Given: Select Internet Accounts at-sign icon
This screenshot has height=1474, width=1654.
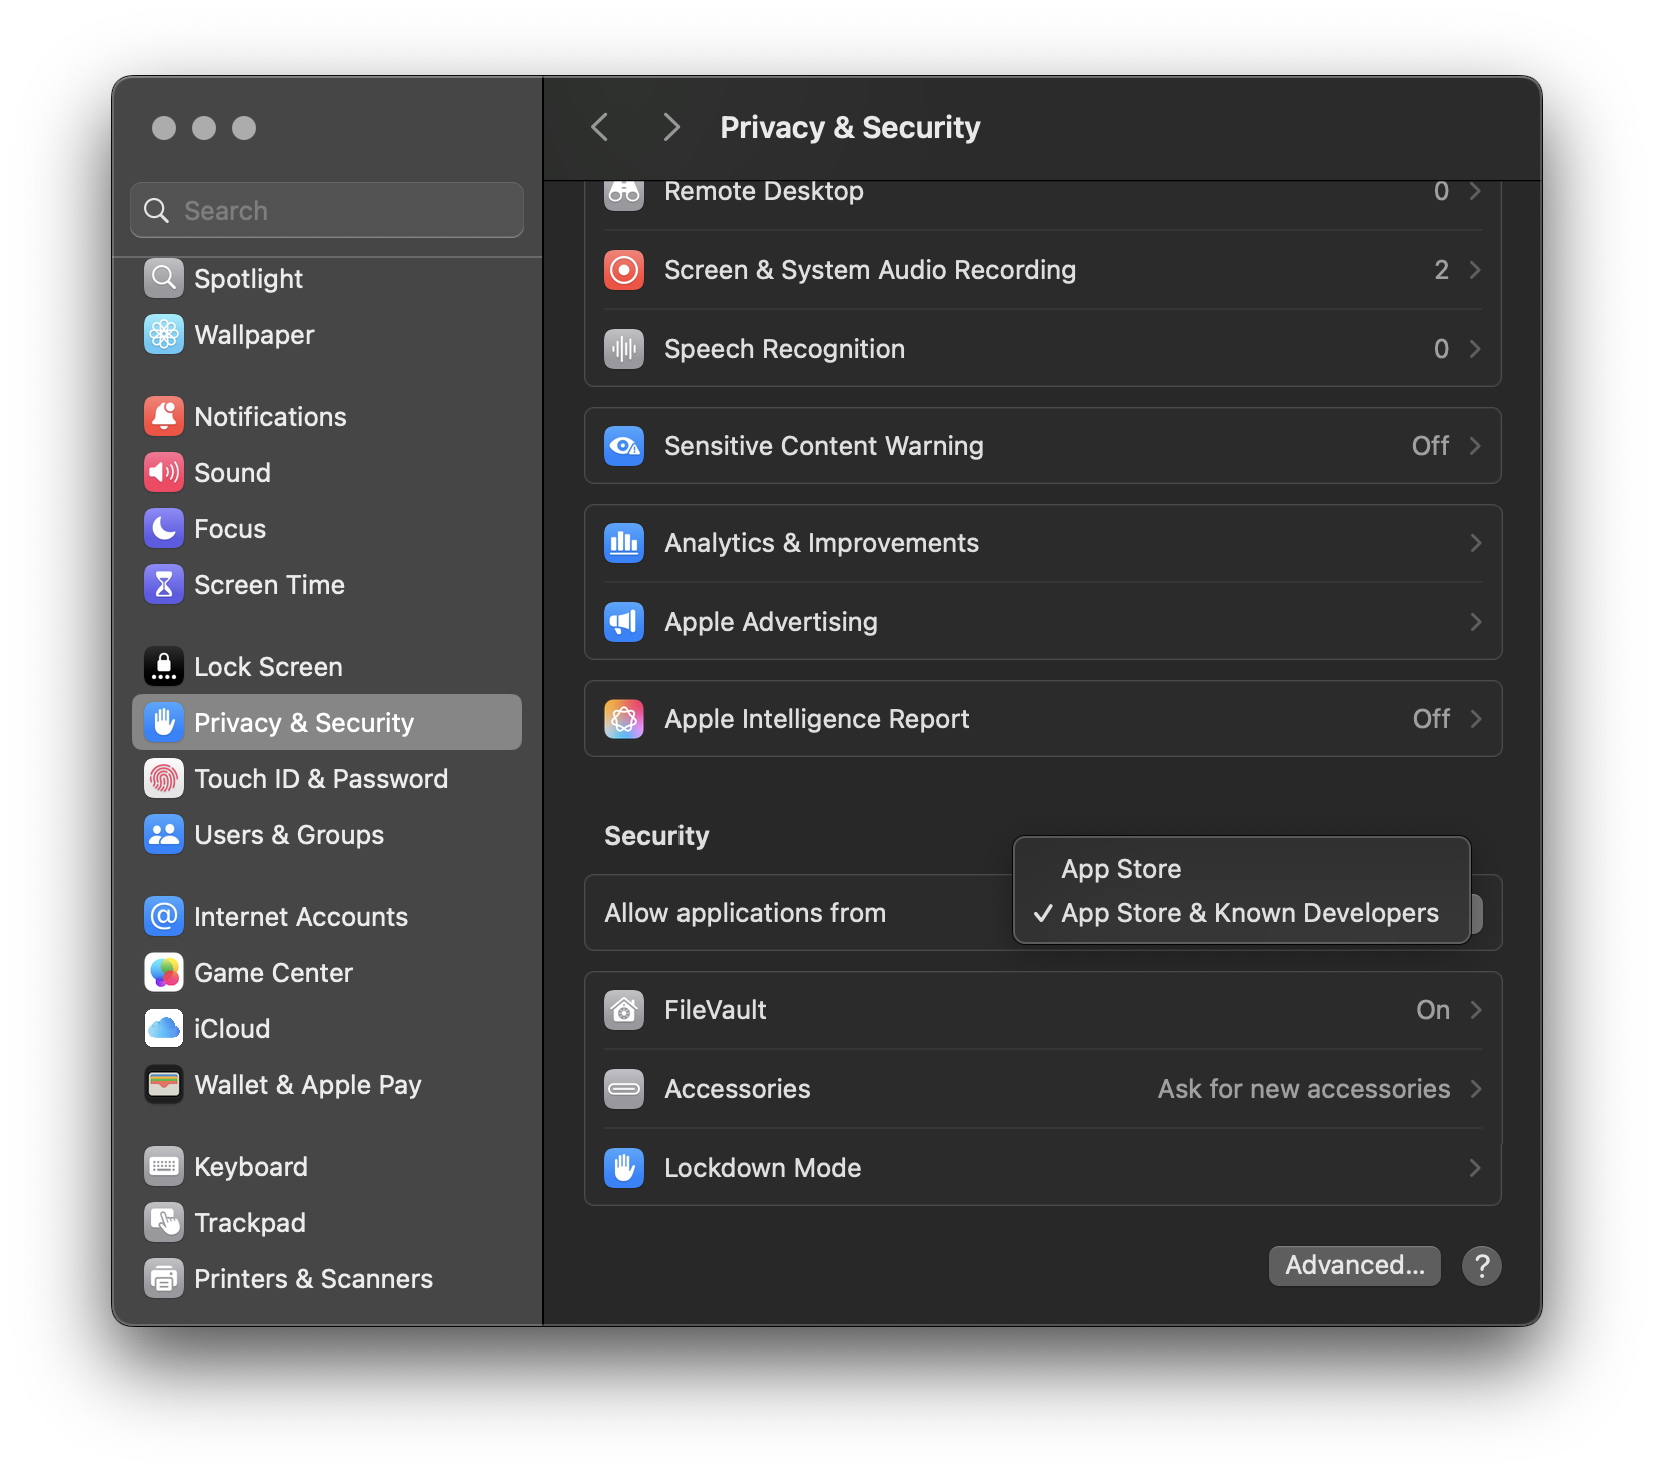Looking at the screenshot, I should tap(164, 916).
